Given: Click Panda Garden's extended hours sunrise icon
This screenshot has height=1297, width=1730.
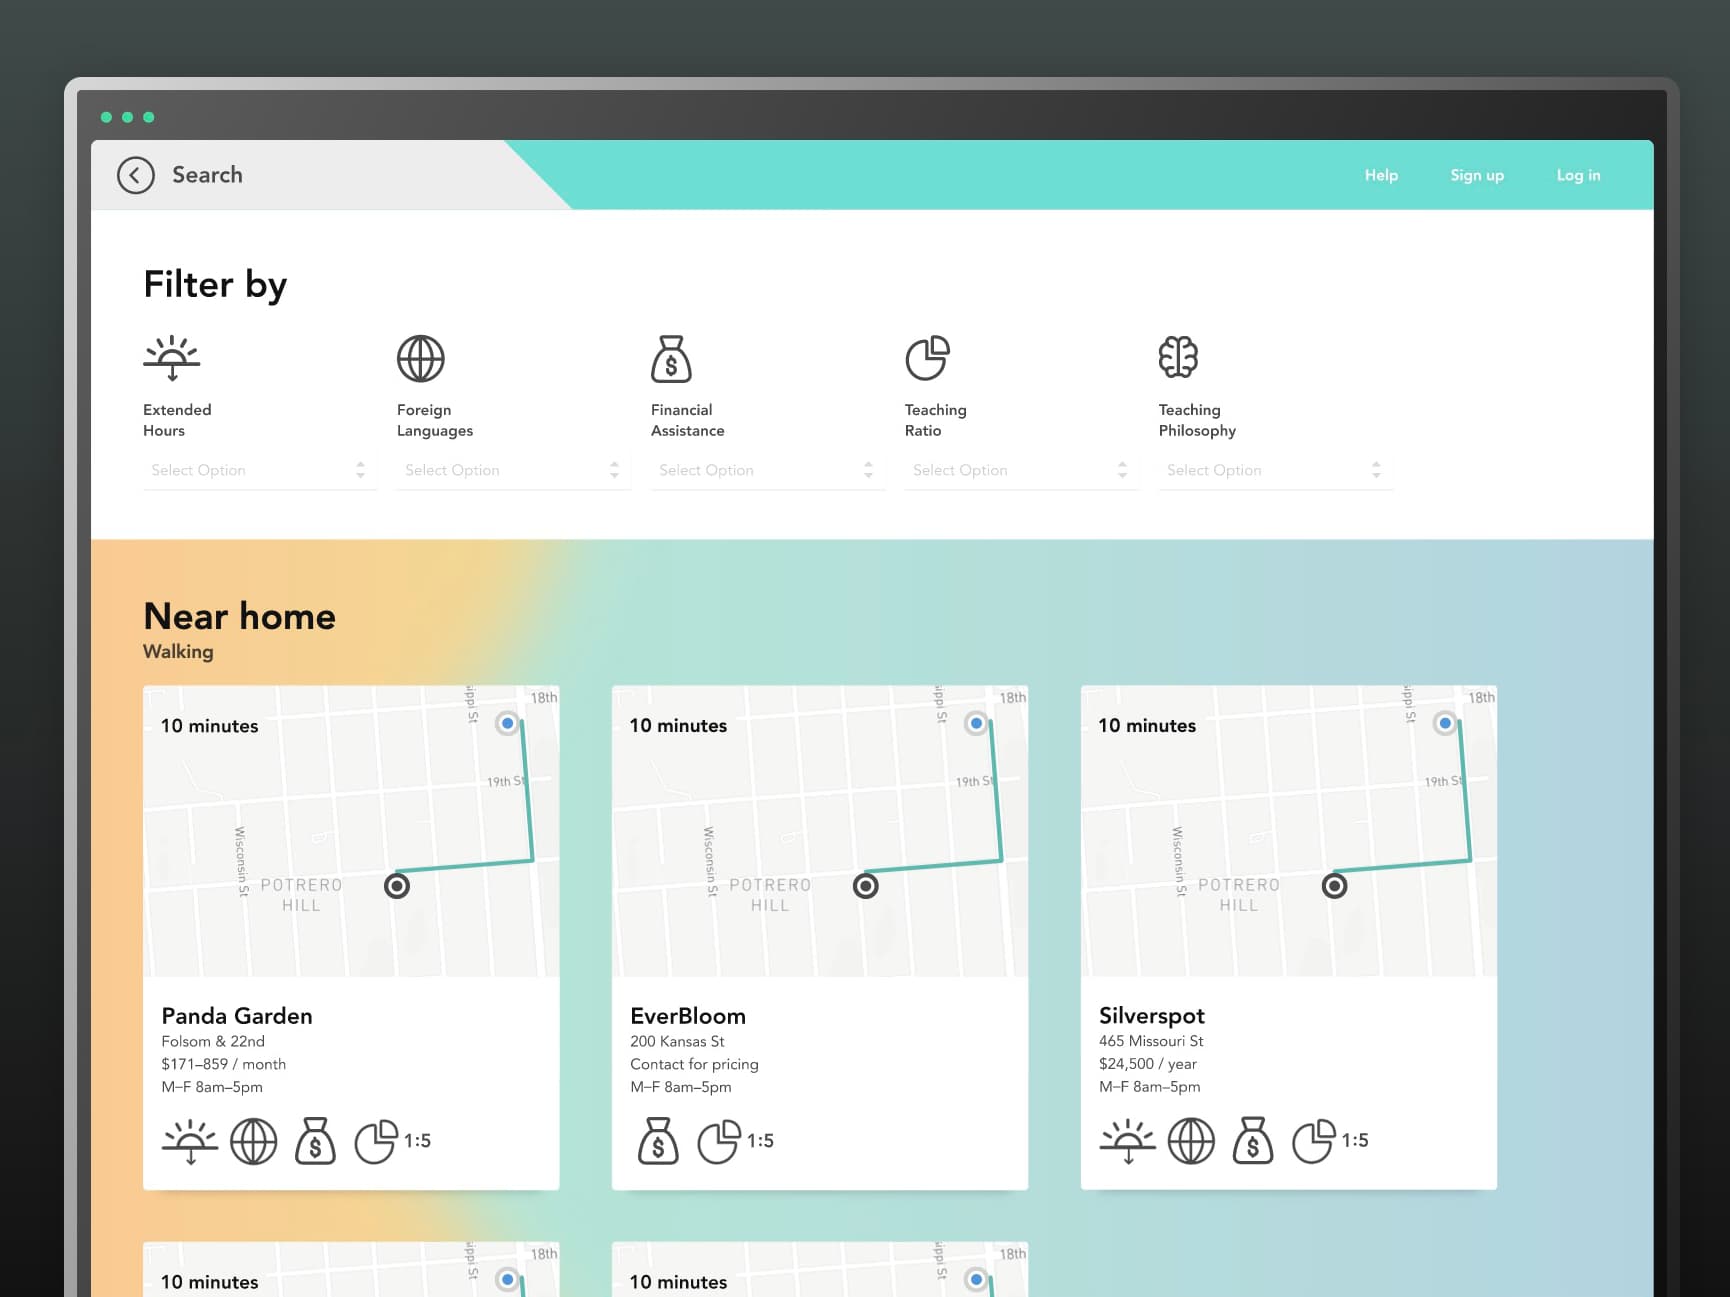Looking at the screenshot, I should click(190, 1141).
